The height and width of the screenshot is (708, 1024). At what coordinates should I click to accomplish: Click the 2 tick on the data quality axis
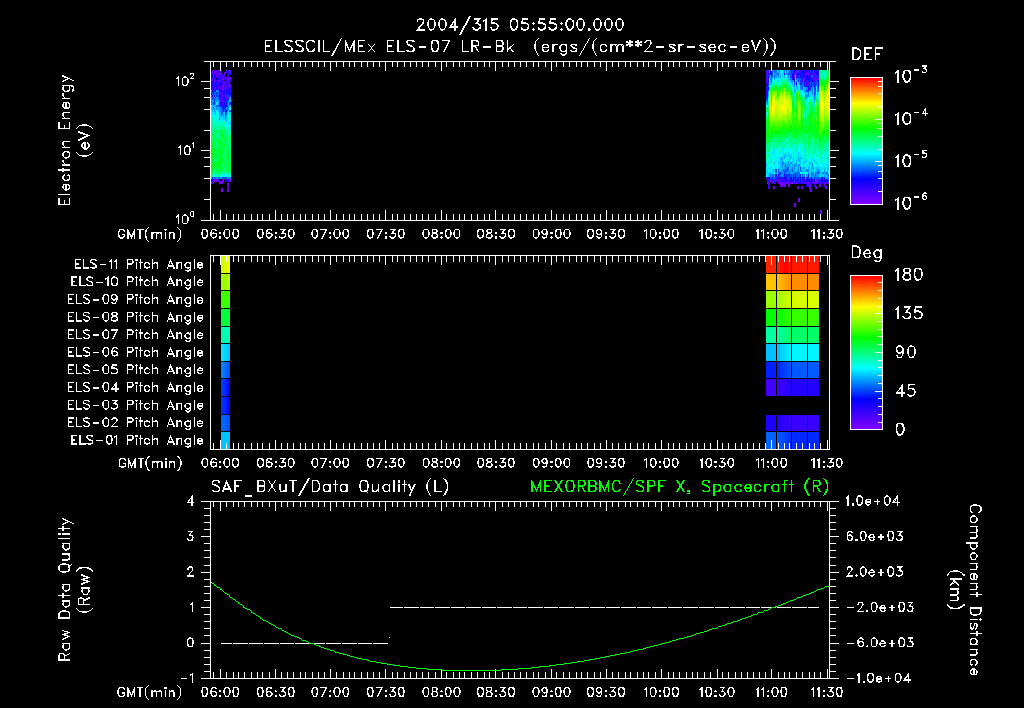tap(191, 572)
